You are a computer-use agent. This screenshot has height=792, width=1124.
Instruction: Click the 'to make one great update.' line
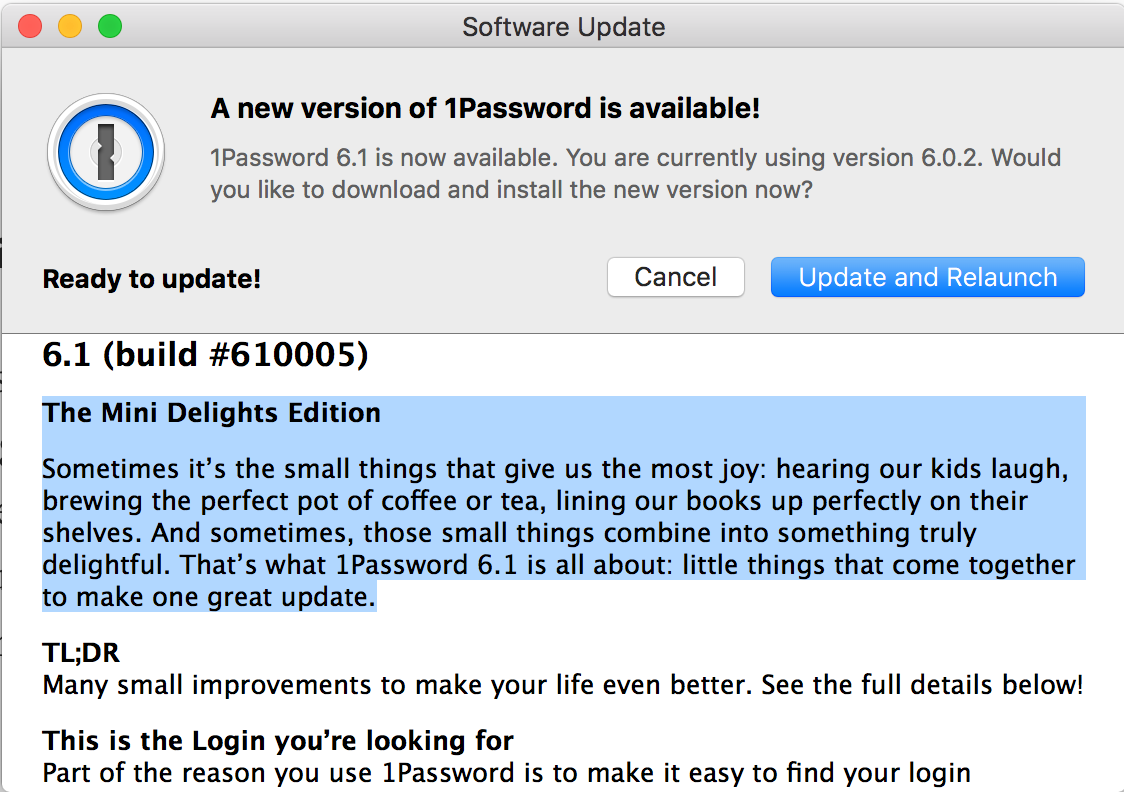pyautogui.click(x=209, y=598)
